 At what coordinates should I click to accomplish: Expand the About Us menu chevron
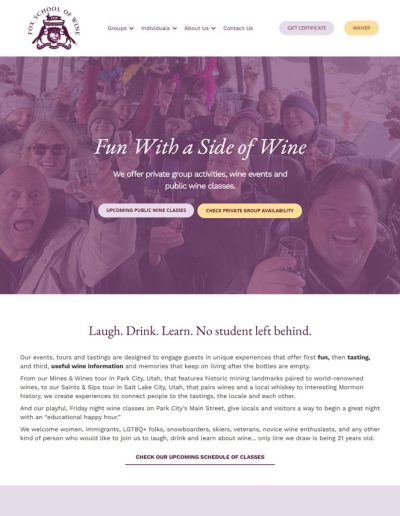pos(213,28)
